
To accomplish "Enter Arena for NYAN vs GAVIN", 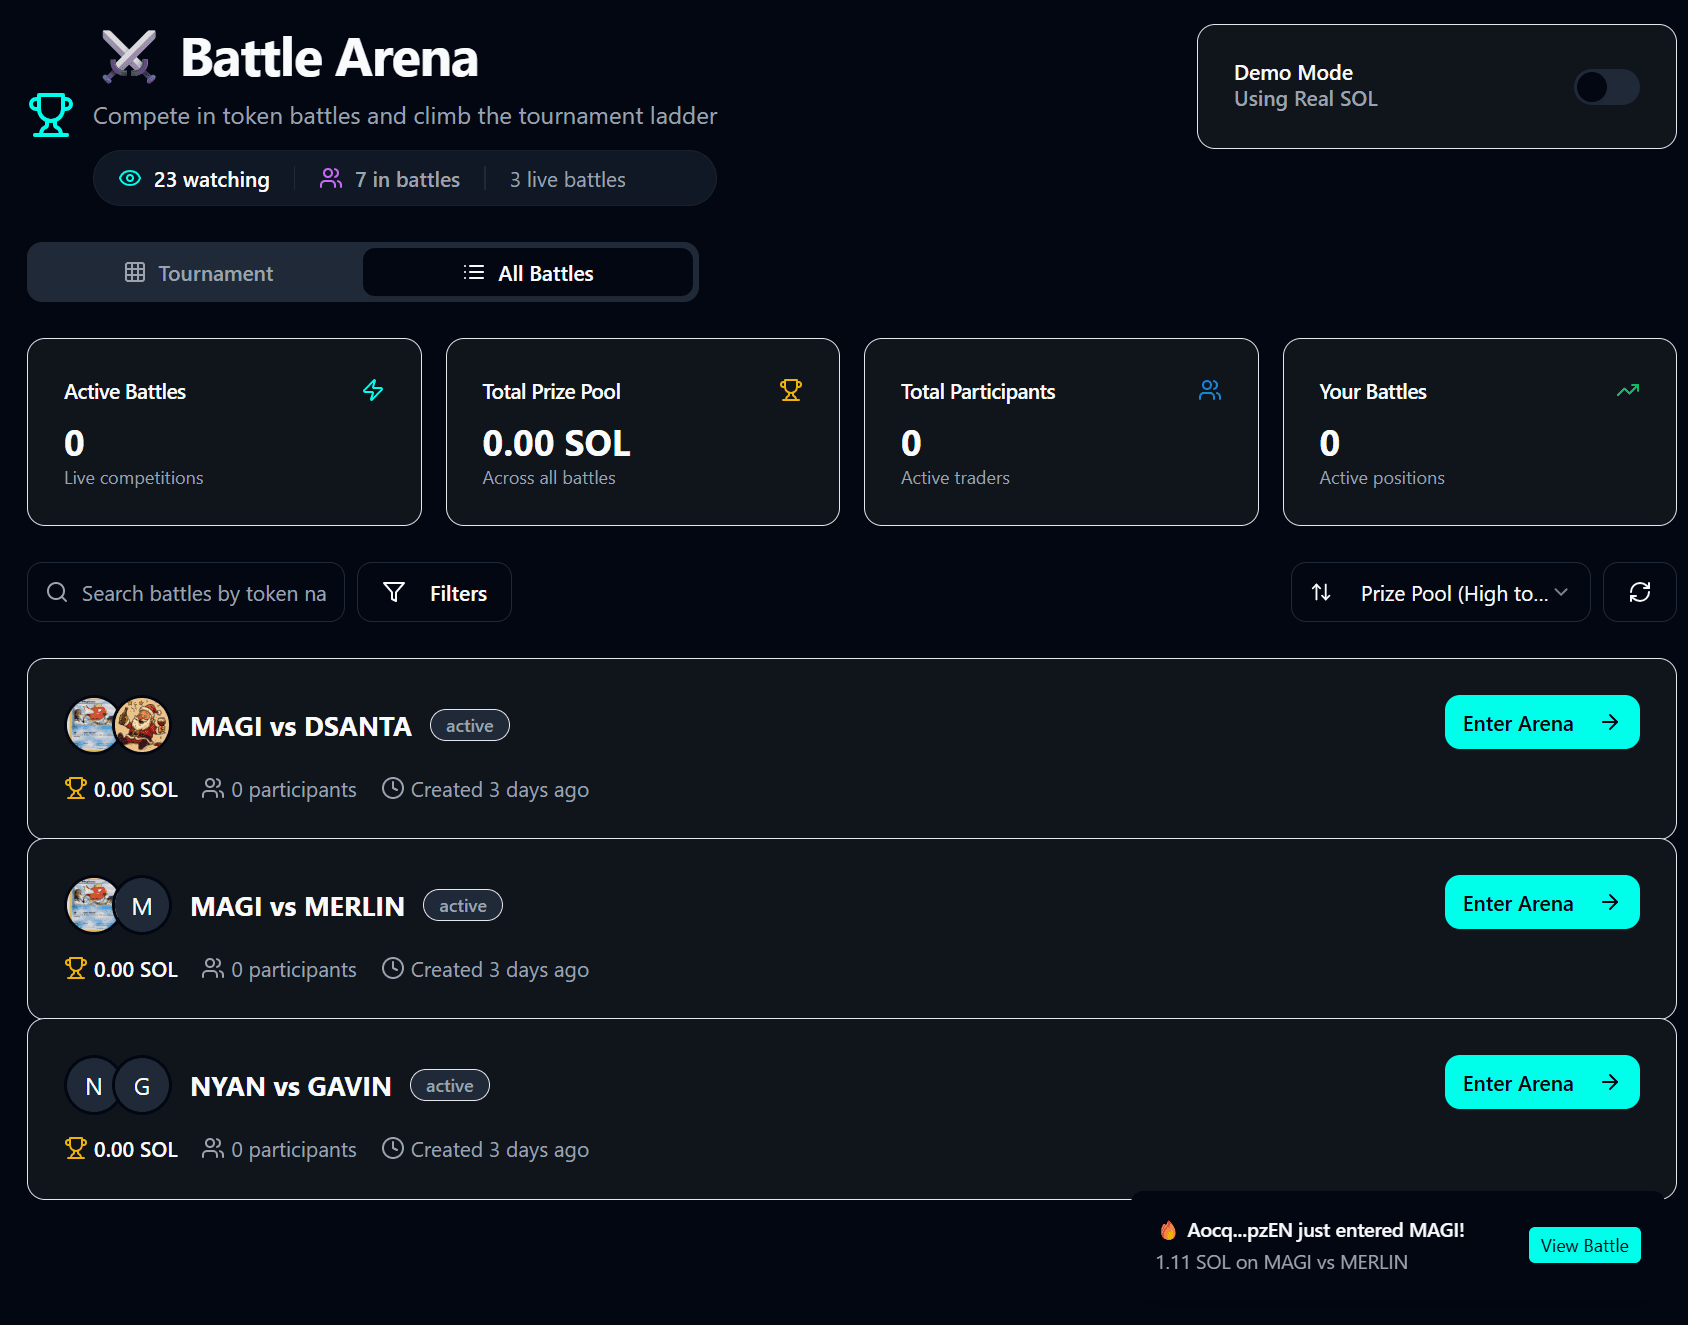I will pos(1541,1082).
